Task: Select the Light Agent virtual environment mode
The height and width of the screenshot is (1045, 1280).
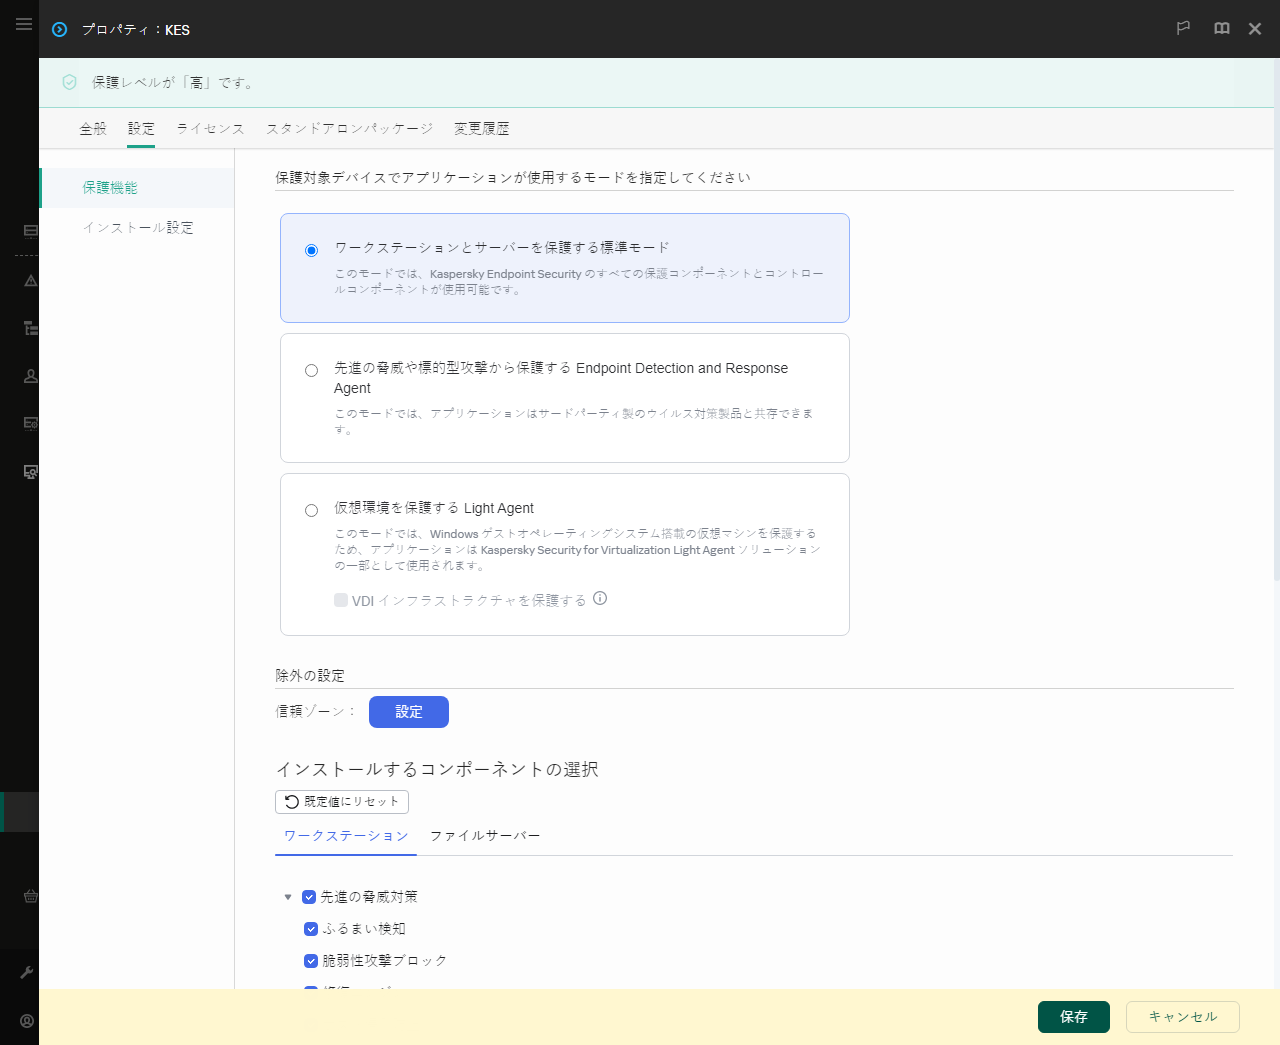Action: tap(311, 510)
